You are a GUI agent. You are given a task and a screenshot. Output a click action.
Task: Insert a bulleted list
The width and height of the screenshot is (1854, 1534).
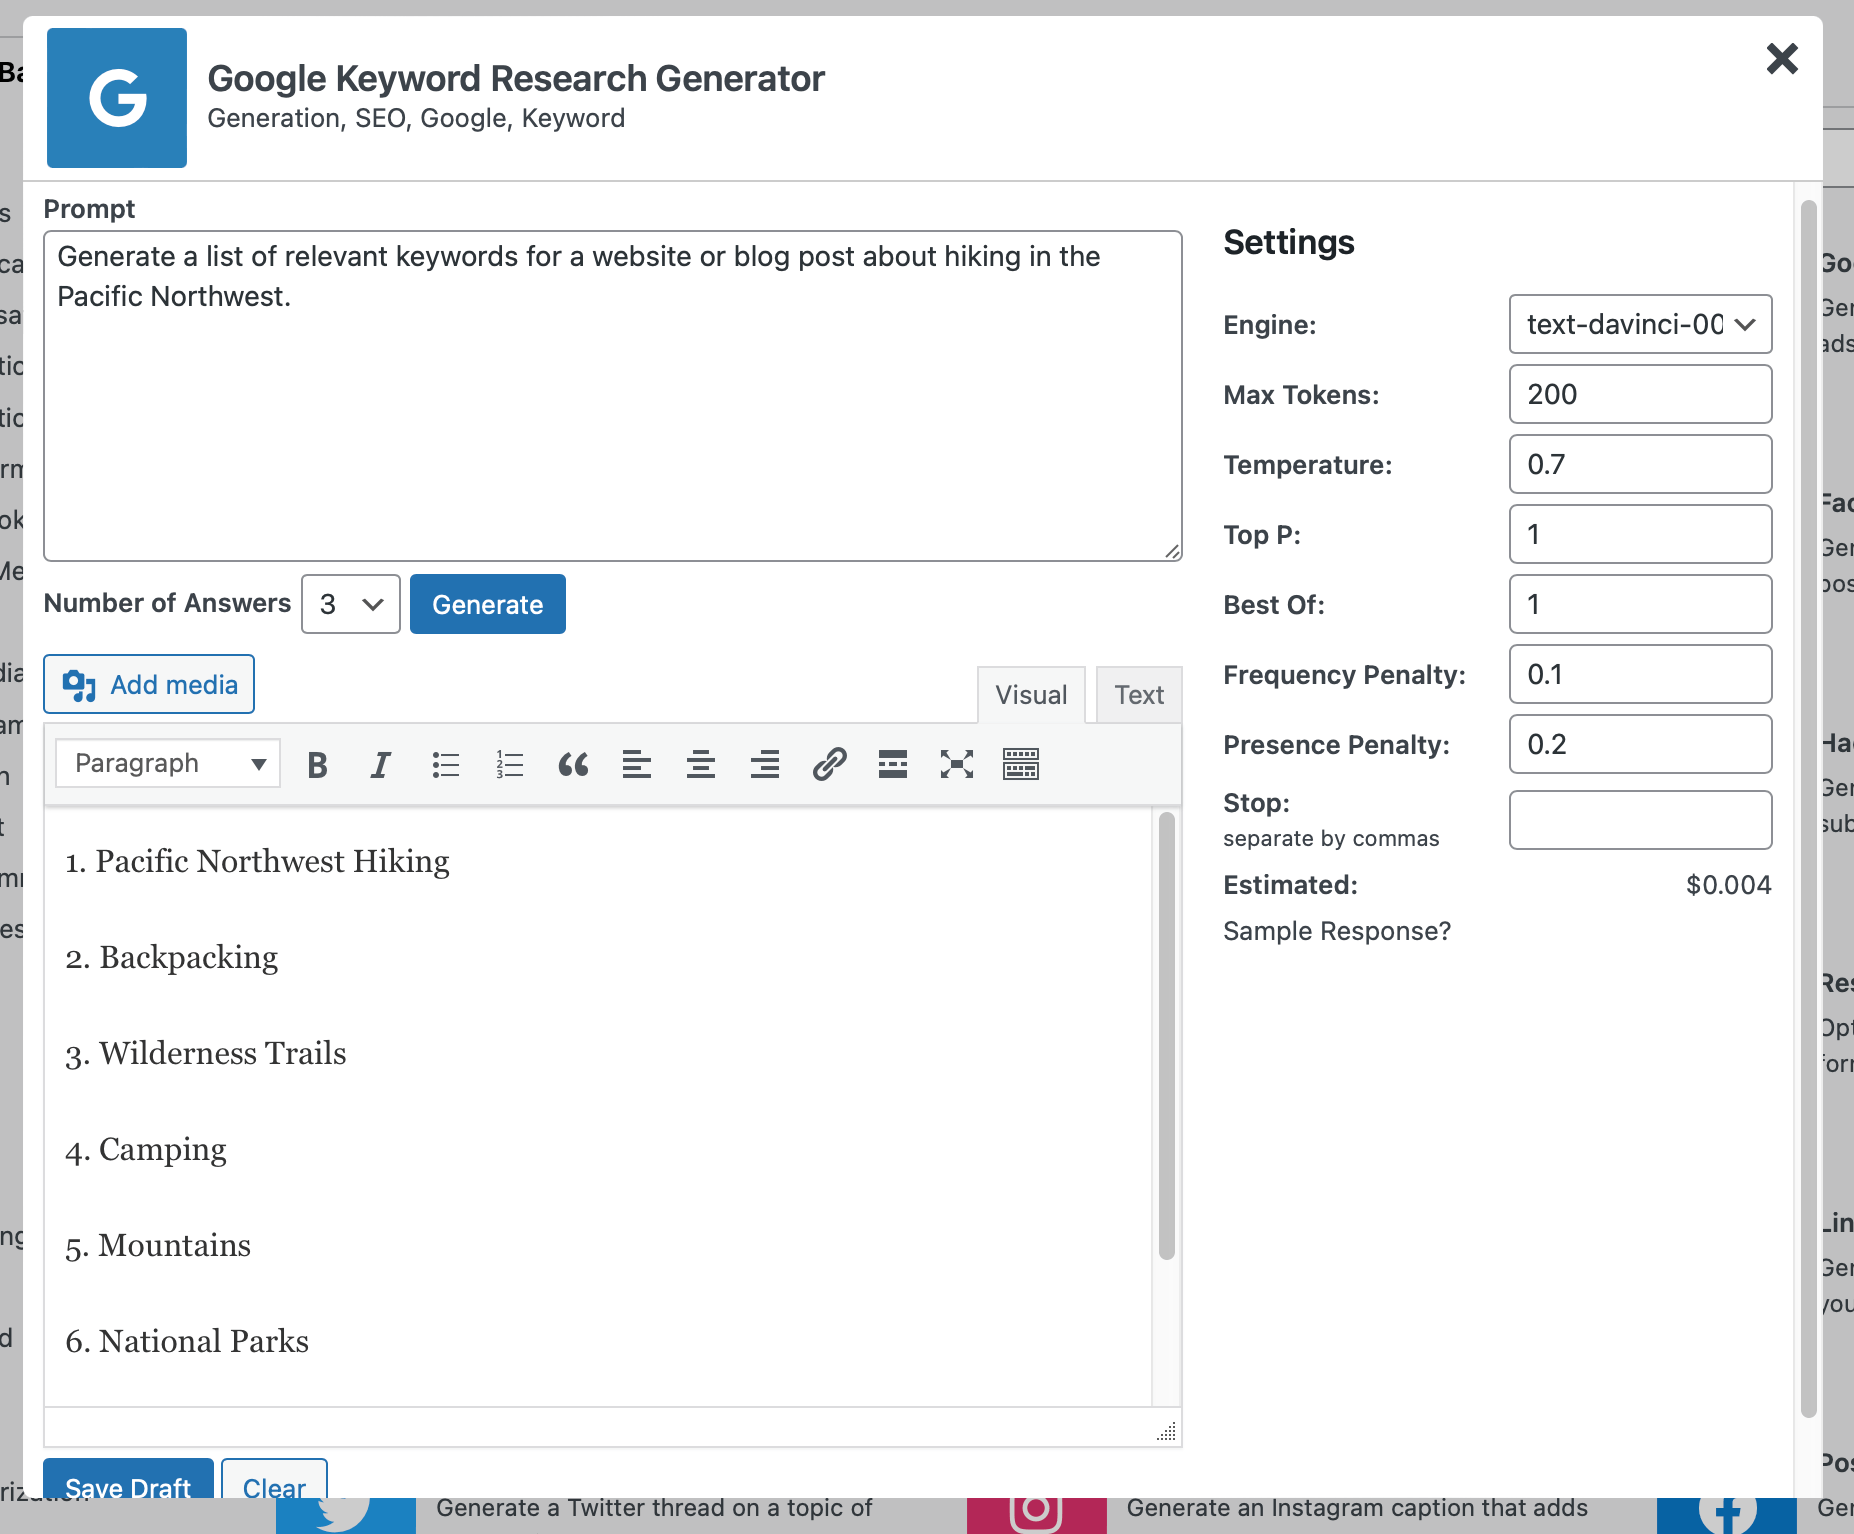tap(445, 765)
